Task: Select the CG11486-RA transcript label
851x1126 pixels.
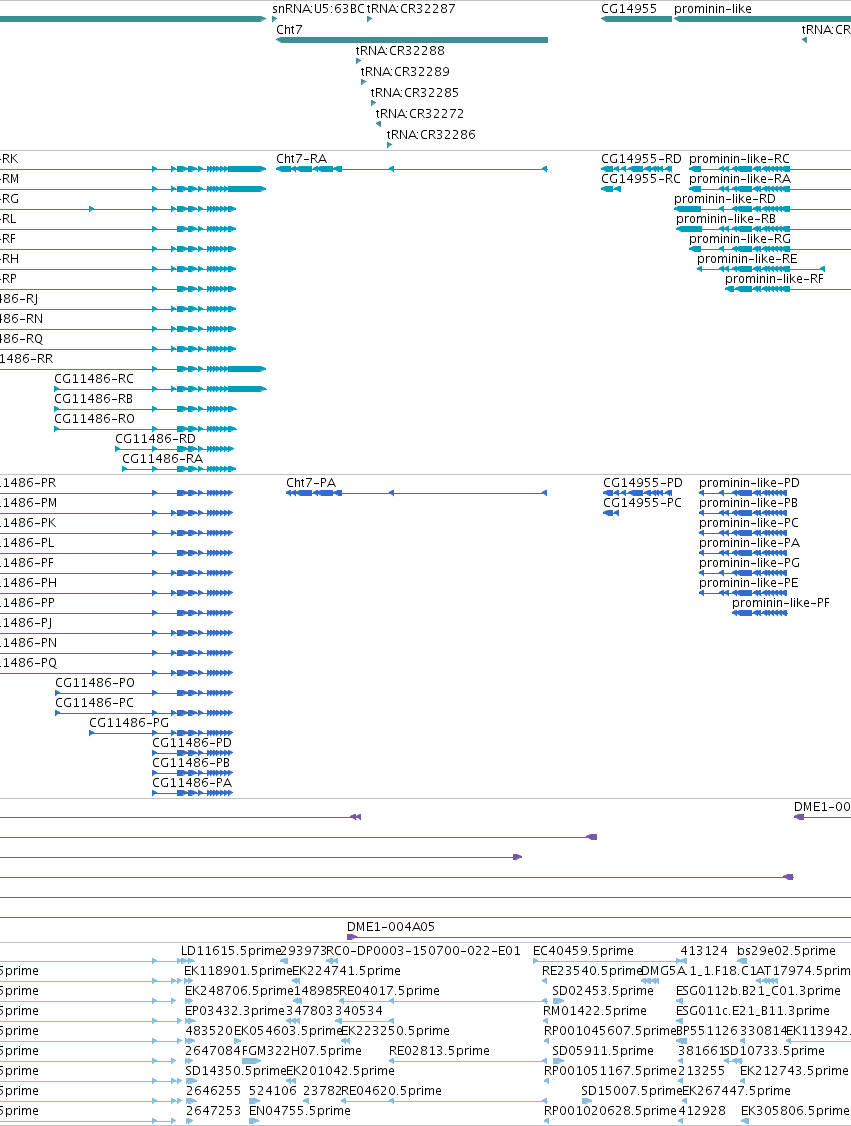Action: coord(162,460)
